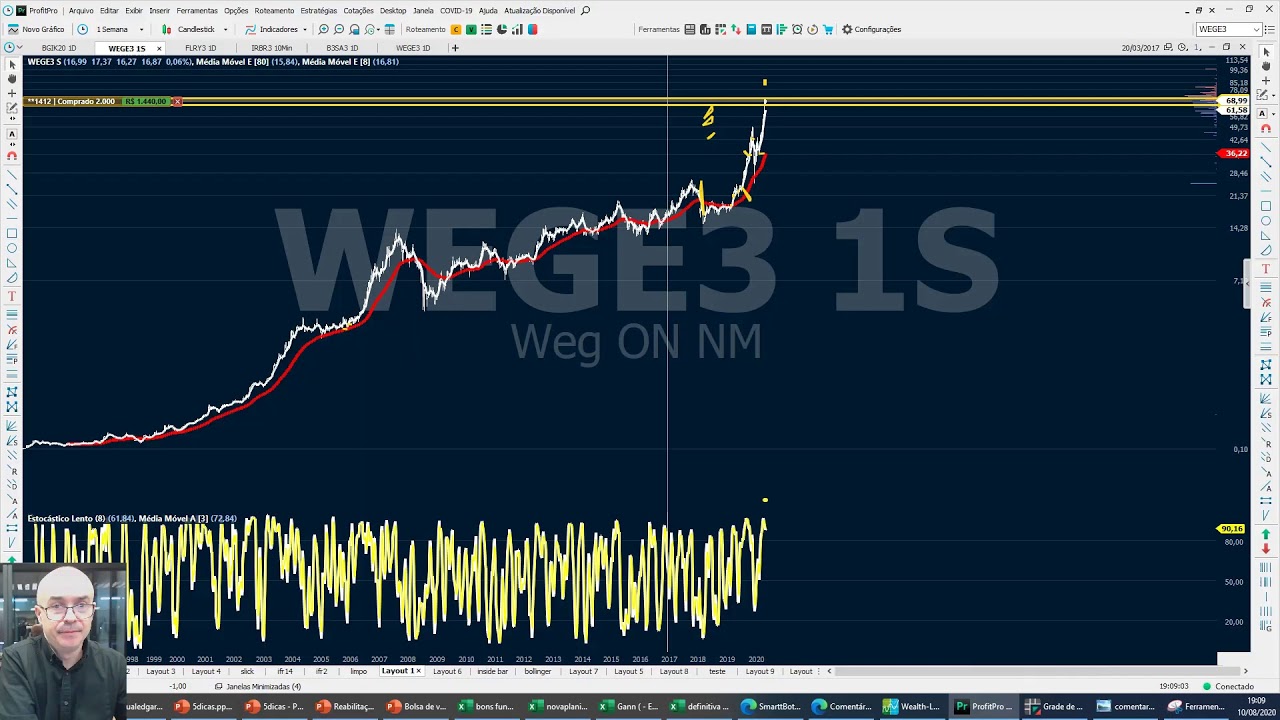Screen dimensions: 1280x720
Task: Add a new chart tab with plus
Action: [455, 48]
